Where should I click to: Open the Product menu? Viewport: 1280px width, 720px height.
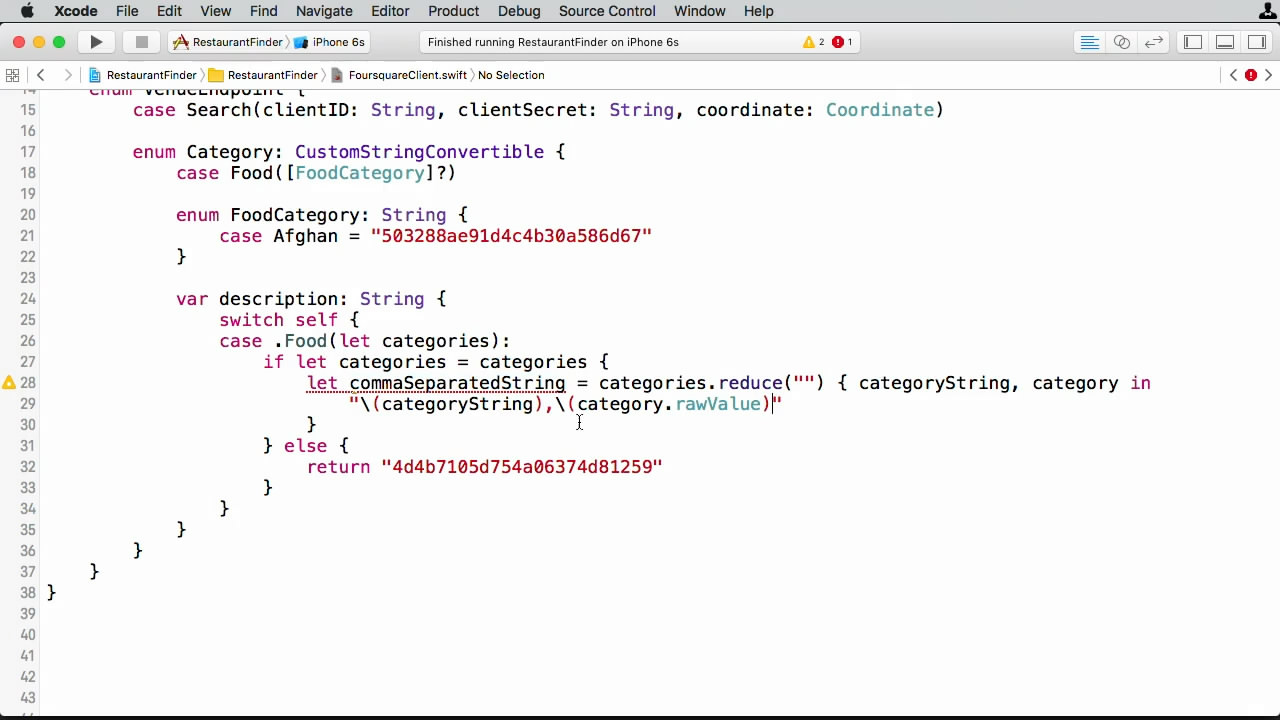point(453,11)
